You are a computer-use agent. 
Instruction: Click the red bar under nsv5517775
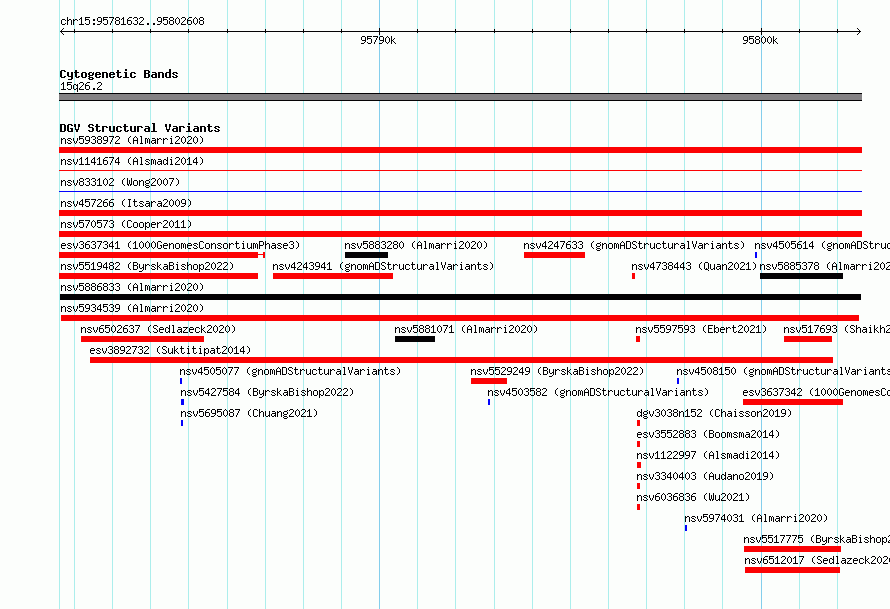tap(792, 549)
